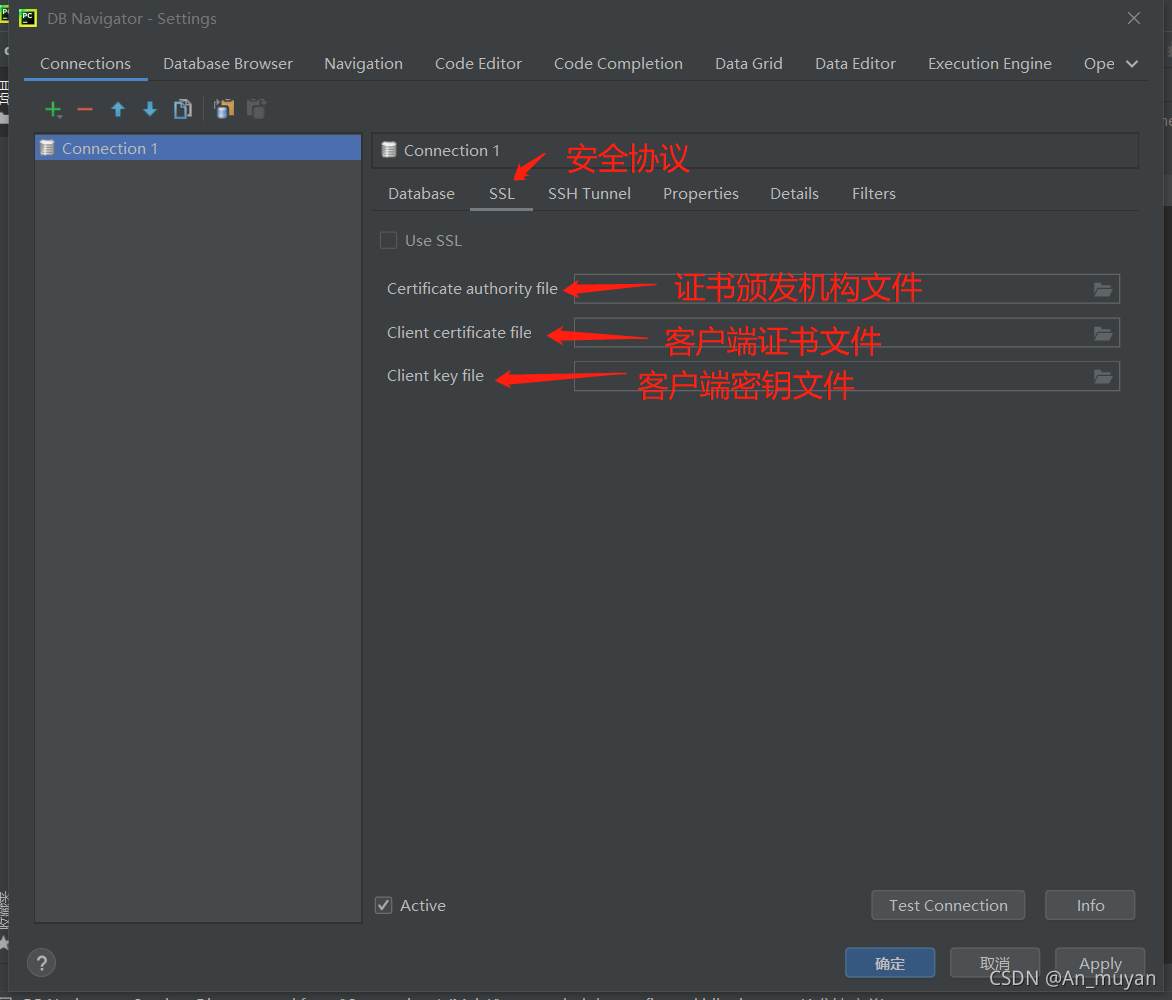The image size is (1172, 1000).
Task: Remove selected connection with minus icon
Action: [85, 110]
